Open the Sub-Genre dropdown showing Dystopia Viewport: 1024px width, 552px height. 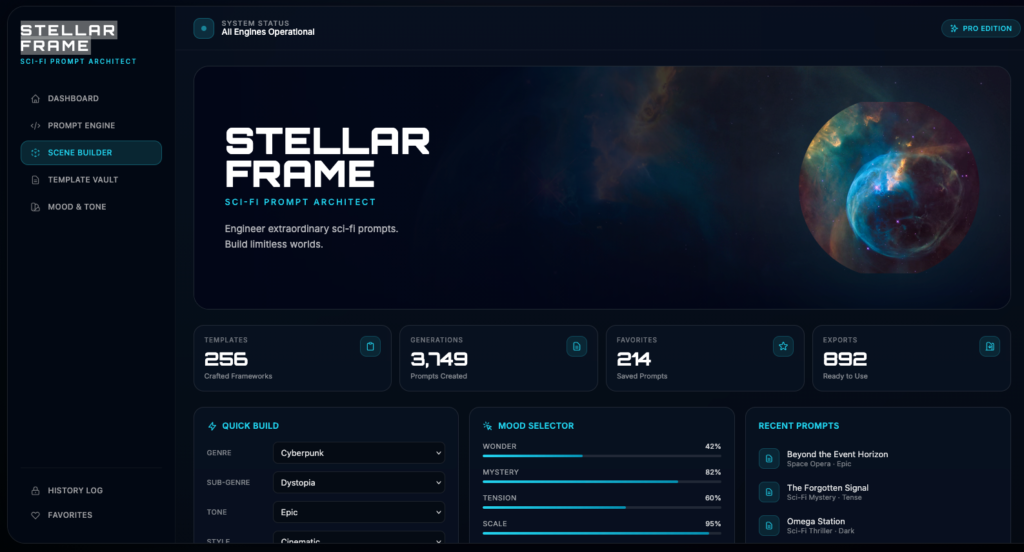pos(359,483)
